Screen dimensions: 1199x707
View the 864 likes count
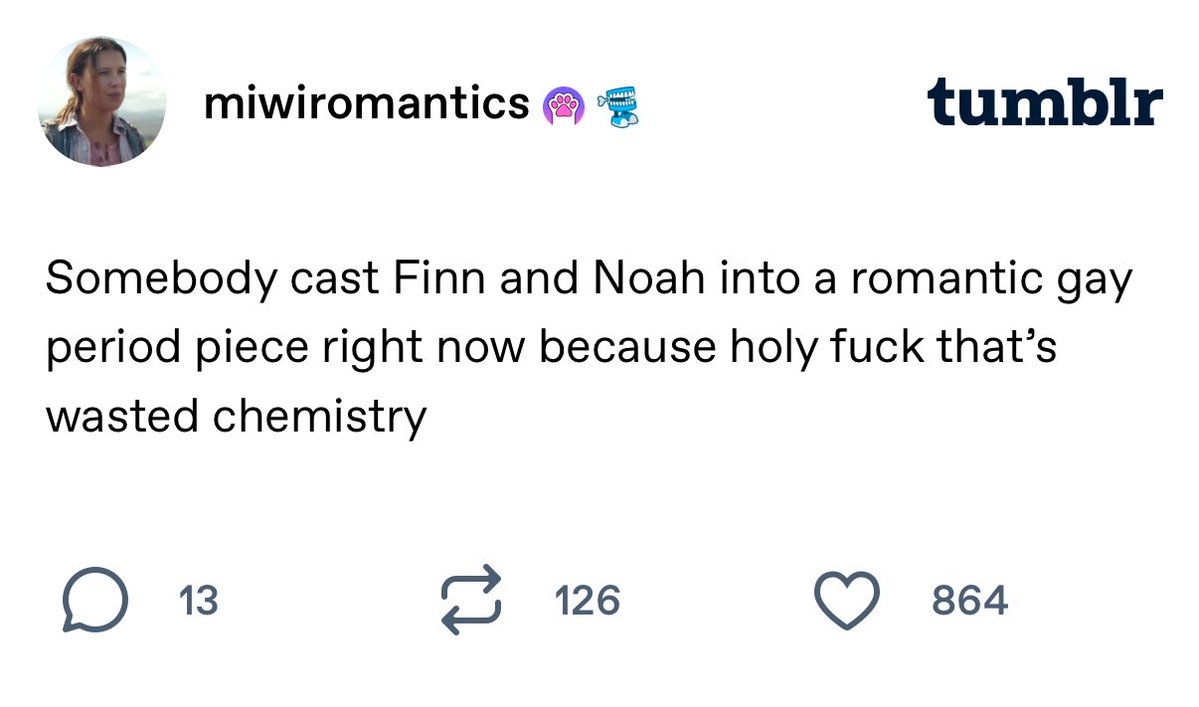(x=969, y=601)
